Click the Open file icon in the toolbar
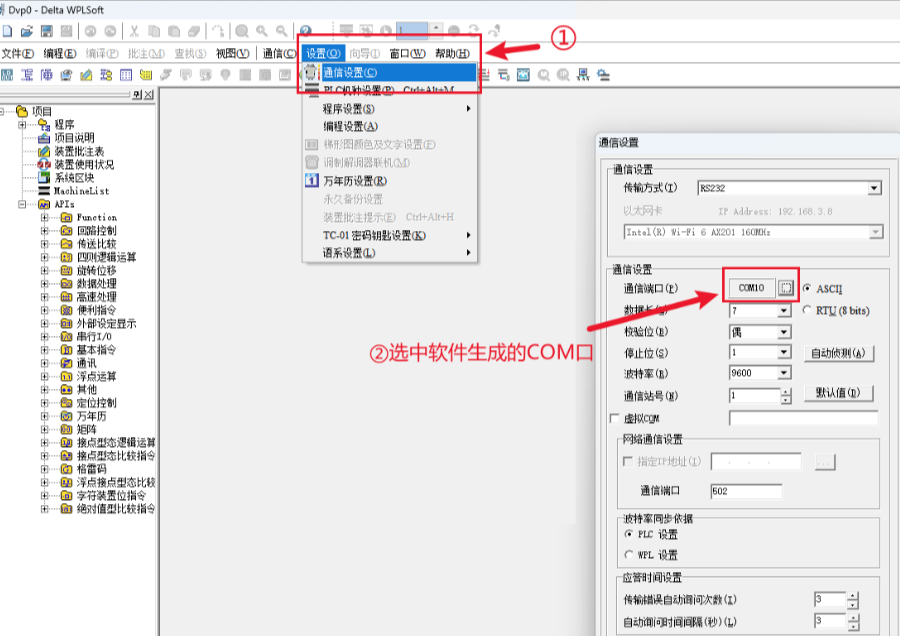The image size is (900, 636). click(28, 31)
